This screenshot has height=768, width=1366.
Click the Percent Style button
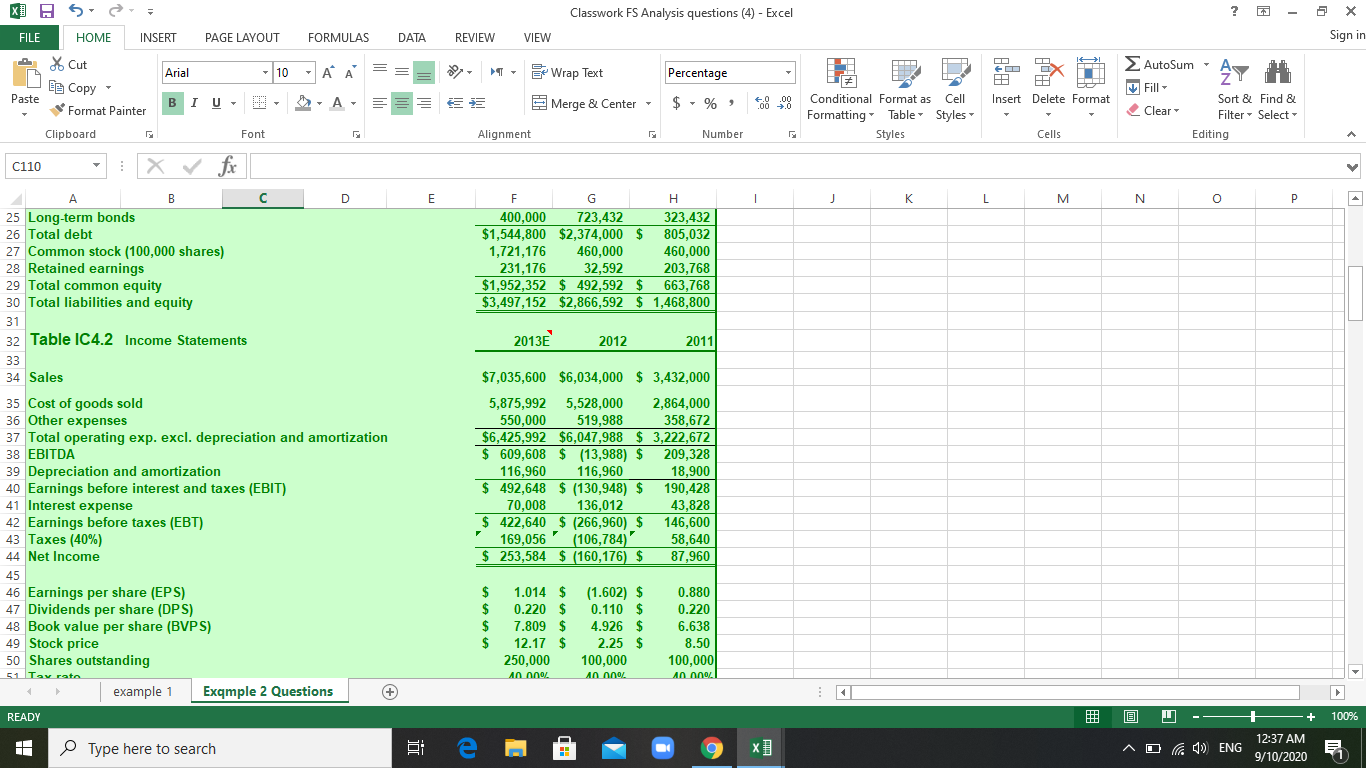point(709,104)
